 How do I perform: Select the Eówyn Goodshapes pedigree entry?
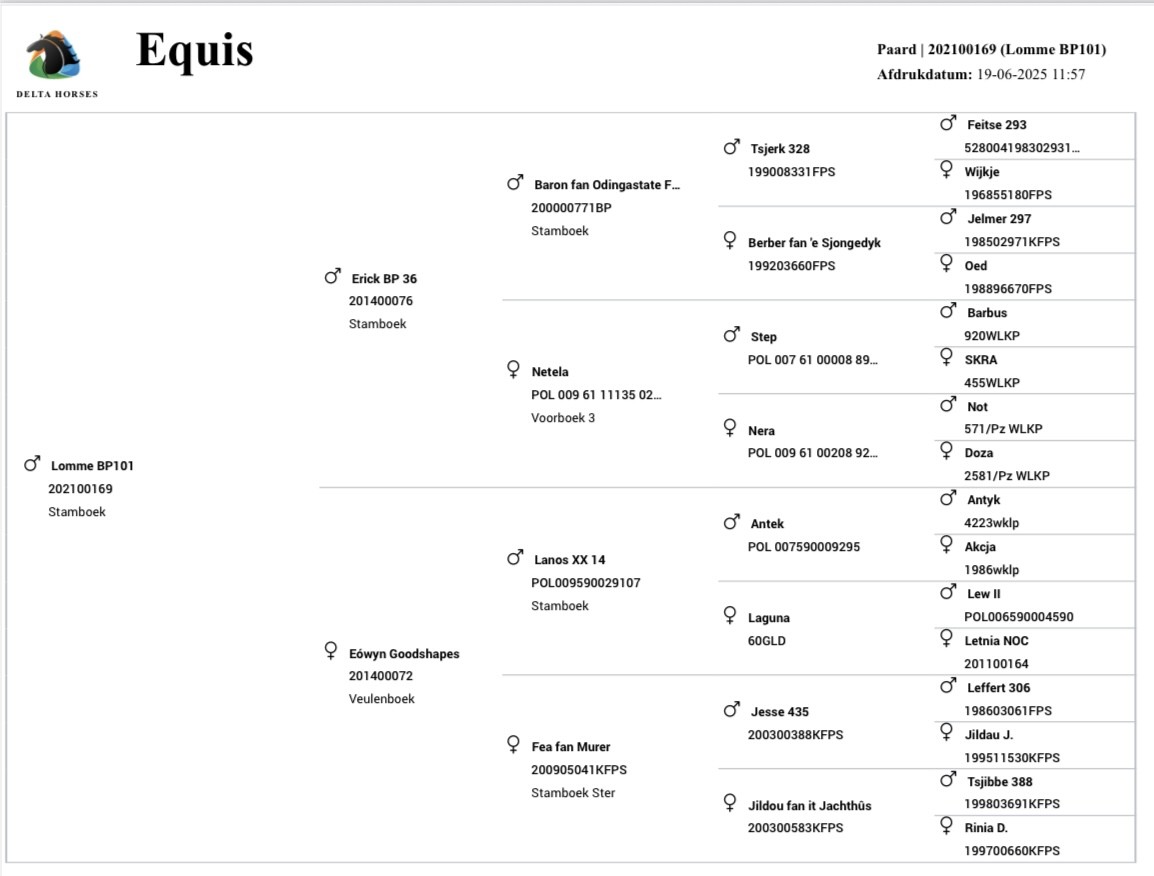coord(404,654)
